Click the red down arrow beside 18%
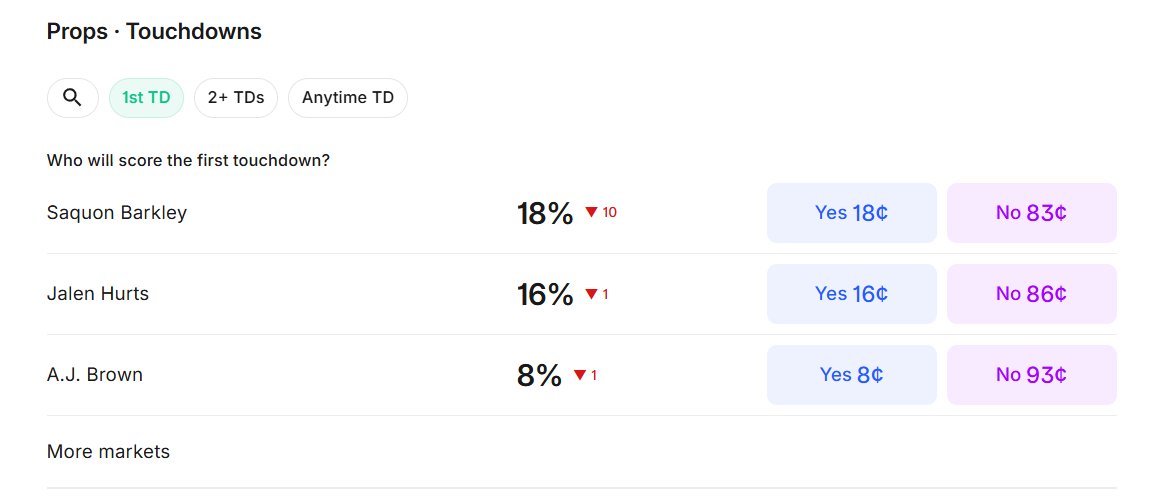This screenshot has width=1170, height=502. pyautogui.click(x=592, y=212)
